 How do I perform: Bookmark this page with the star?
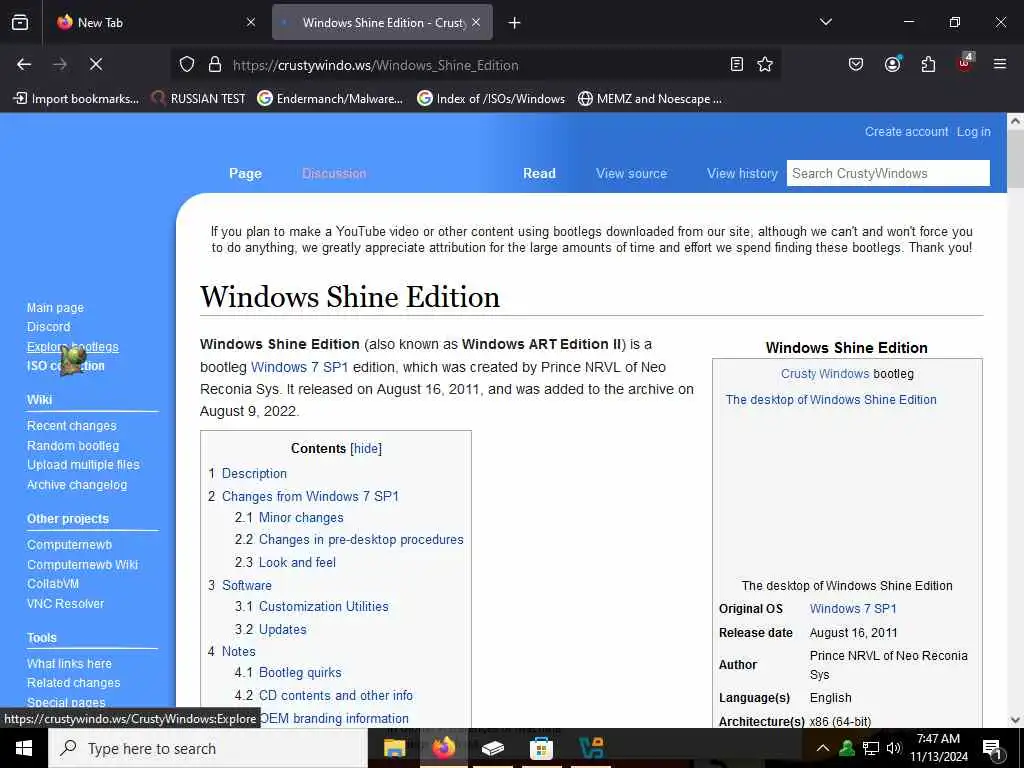(765, 64)
